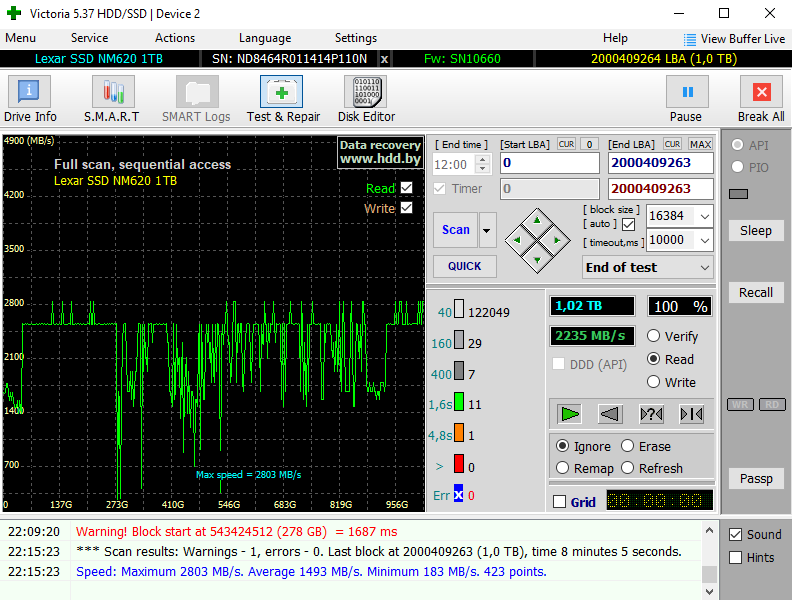792x600 pixels.
Task: Click the left arrow on direction diamond
Action: point(517,240)
